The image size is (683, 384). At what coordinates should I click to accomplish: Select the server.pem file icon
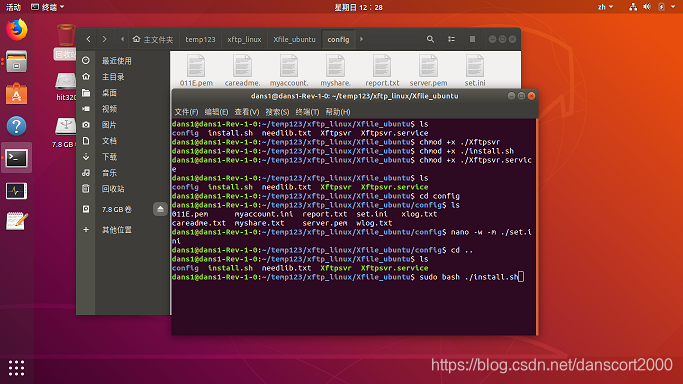(x=428, y=71)
